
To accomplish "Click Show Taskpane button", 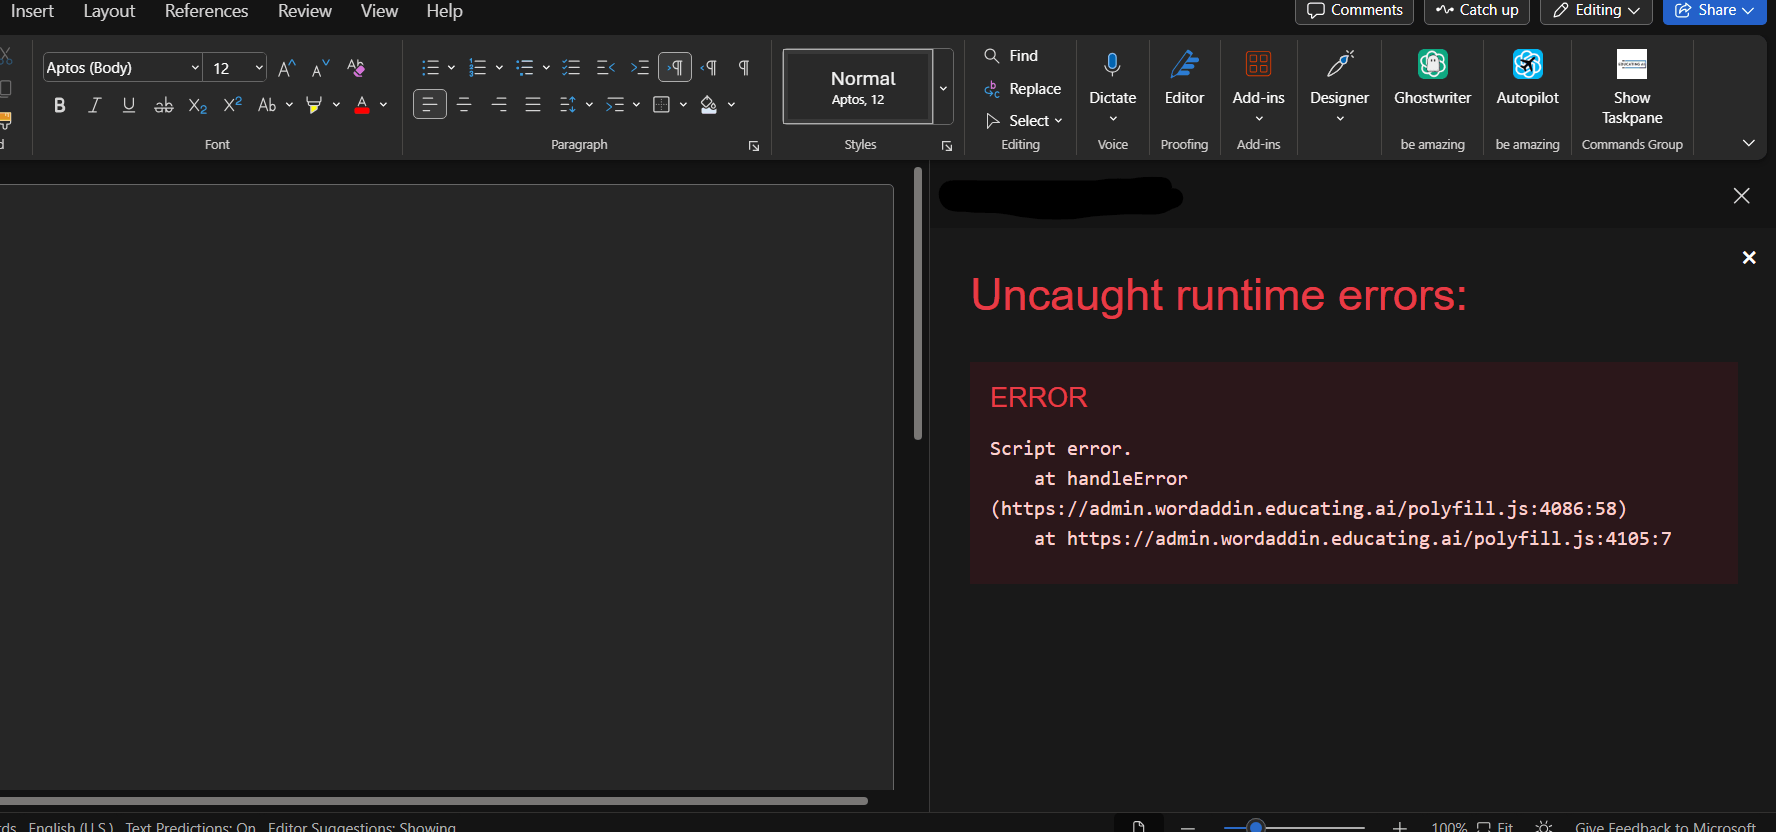I will [x=1632, y=88].
